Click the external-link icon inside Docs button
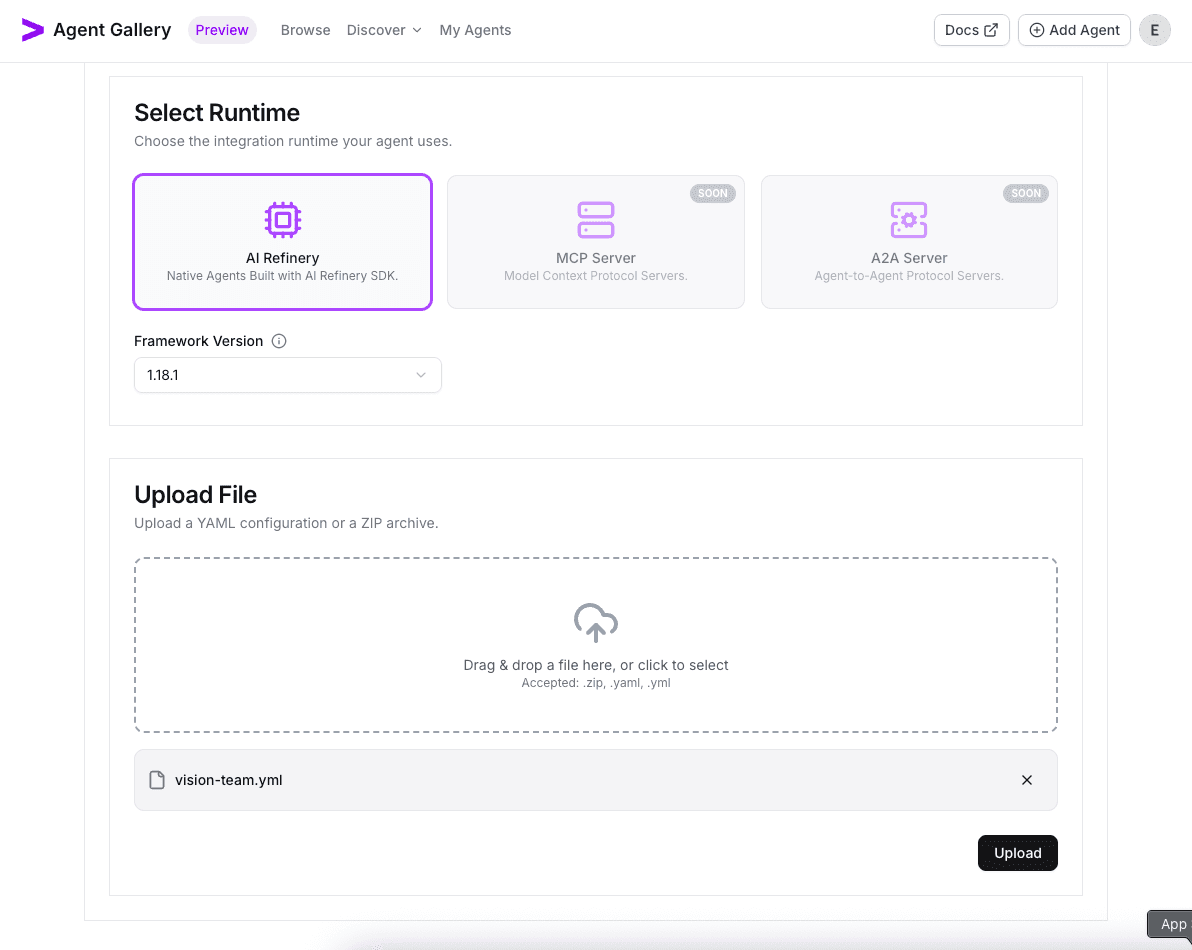 click(989, 30)
